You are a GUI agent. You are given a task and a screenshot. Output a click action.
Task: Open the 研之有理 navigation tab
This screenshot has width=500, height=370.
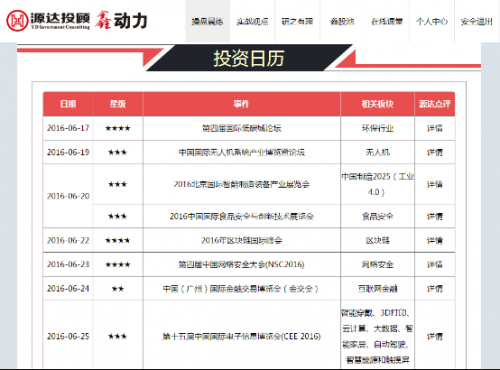pyautogui.click(x=297, y=22)
